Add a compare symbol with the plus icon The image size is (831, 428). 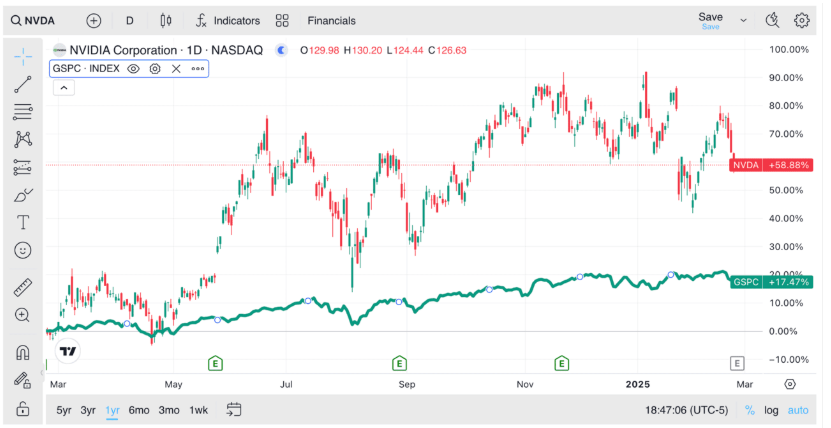pos(94,21)
